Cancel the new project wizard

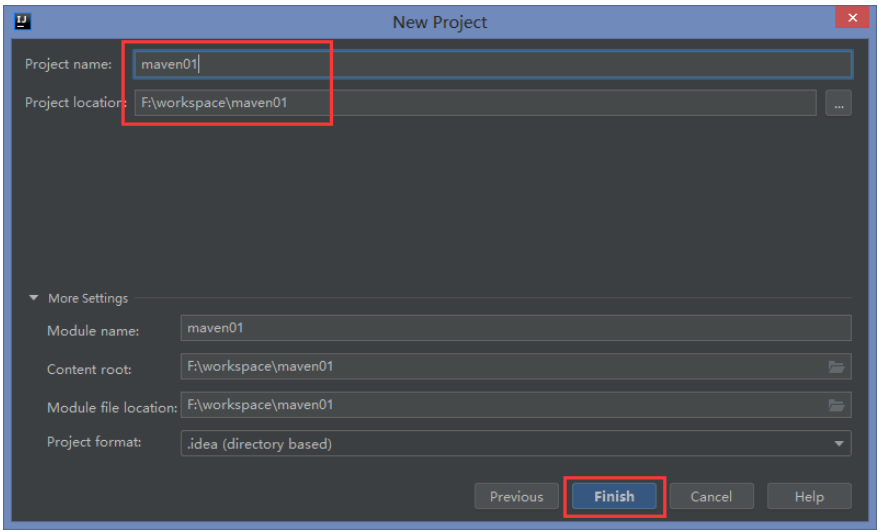click(x=711, y=497)
